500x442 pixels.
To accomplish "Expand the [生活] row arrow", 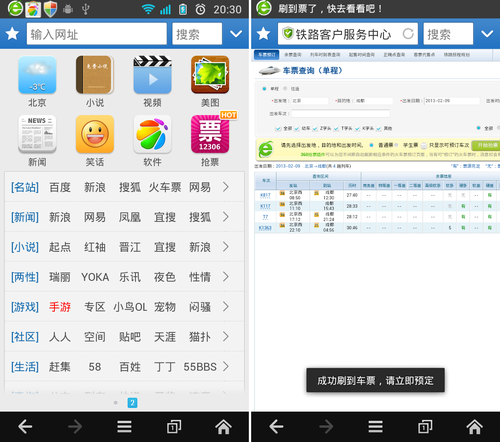I will (226, 367).
